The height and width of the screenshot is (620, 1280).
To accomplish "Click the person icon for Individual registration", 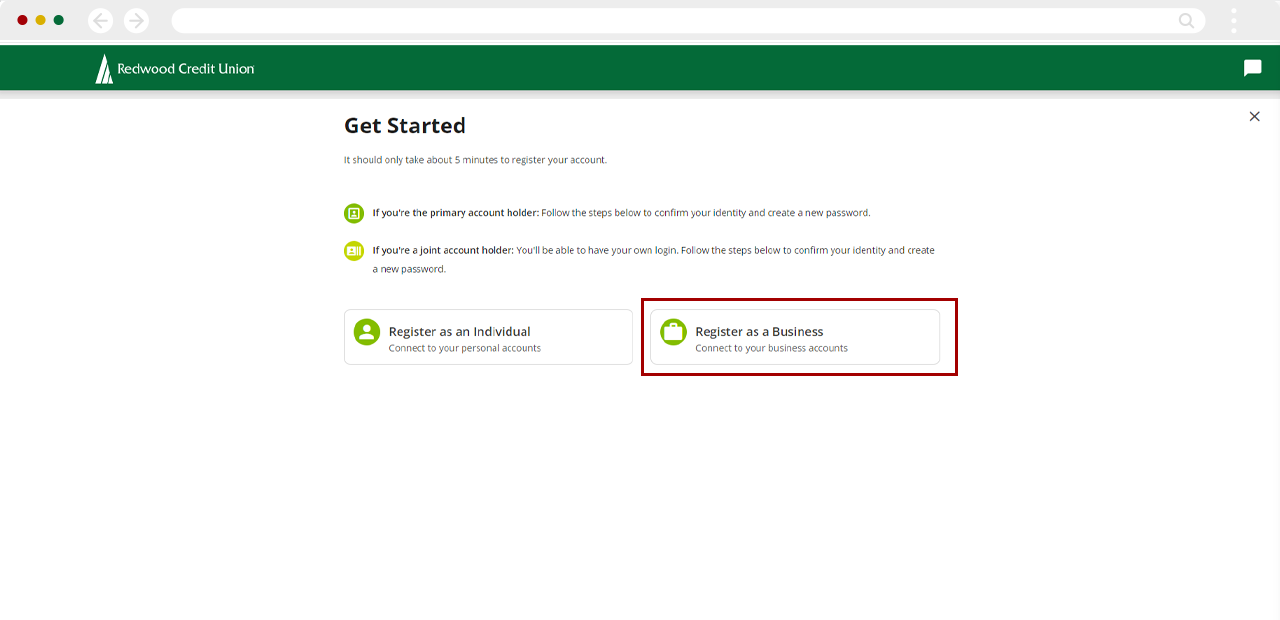I will tap(367, 332).
